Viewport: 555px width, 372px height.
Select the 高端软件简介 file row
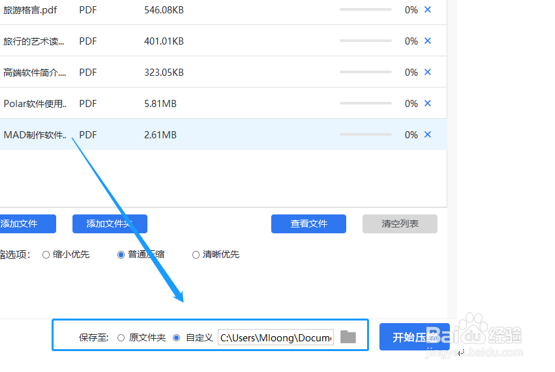[223, 72]
